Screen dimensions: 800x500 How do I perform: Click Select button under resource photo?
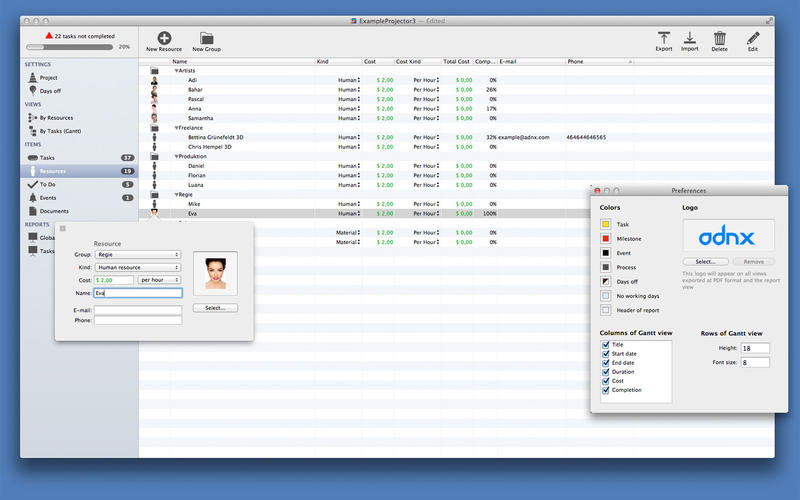click(215, 308)
